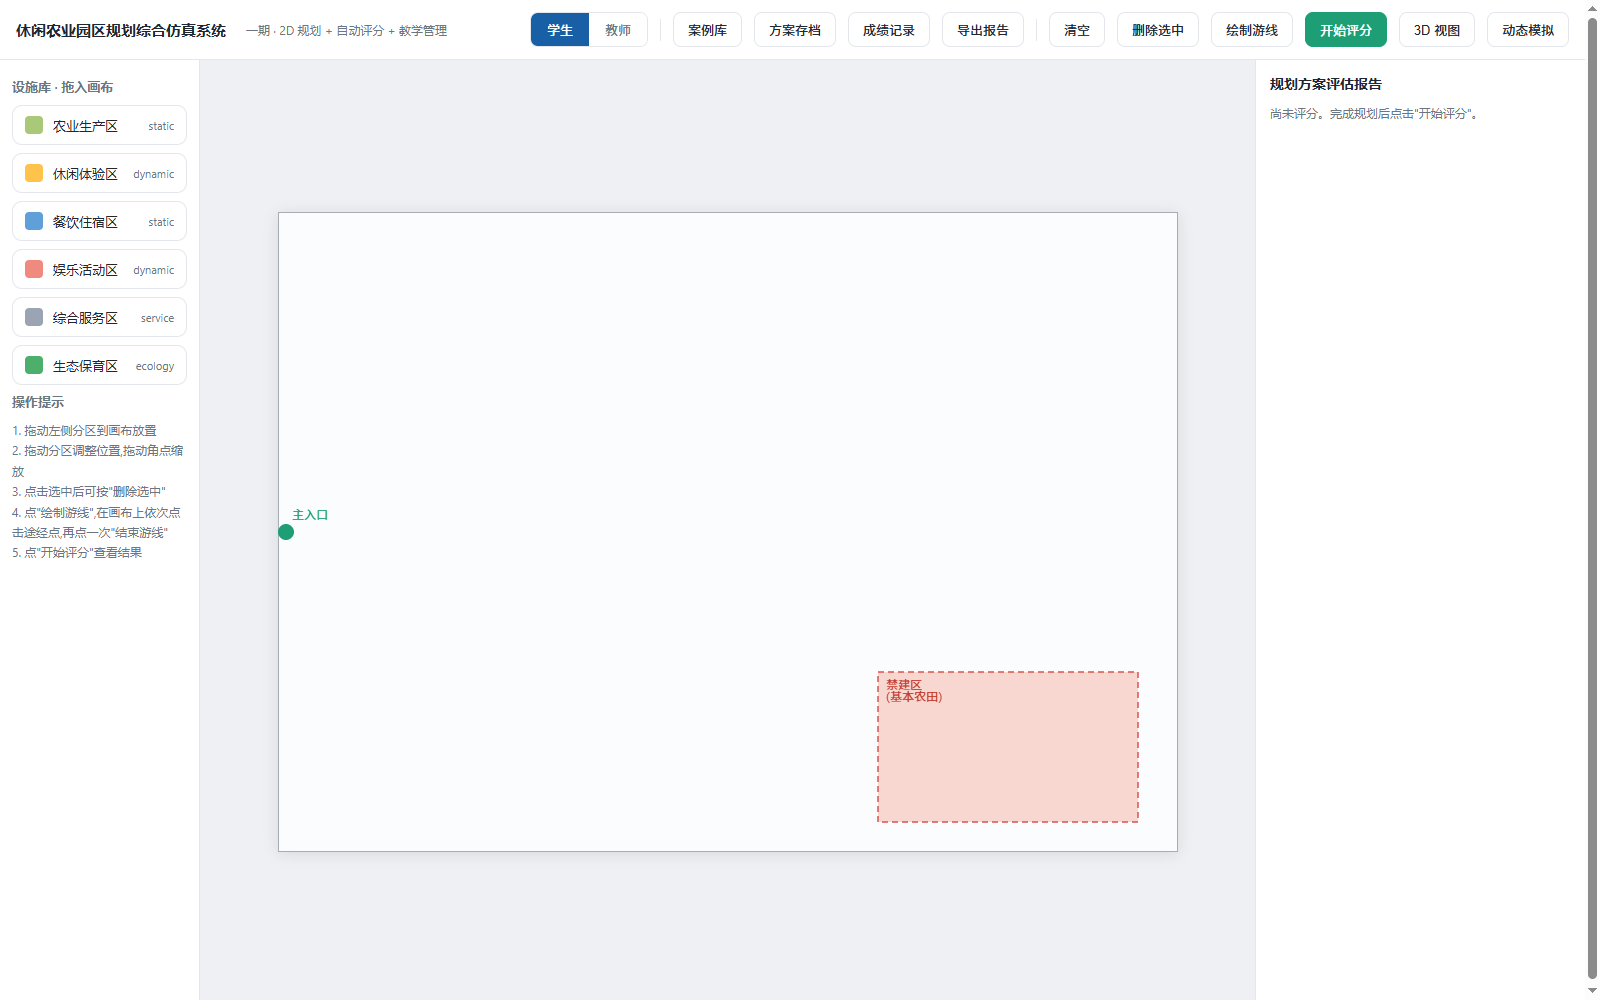Click the page vertical scrollbar
Image resolution: width=1600 pixels, height=1000 pixels.
point(1592,500)
